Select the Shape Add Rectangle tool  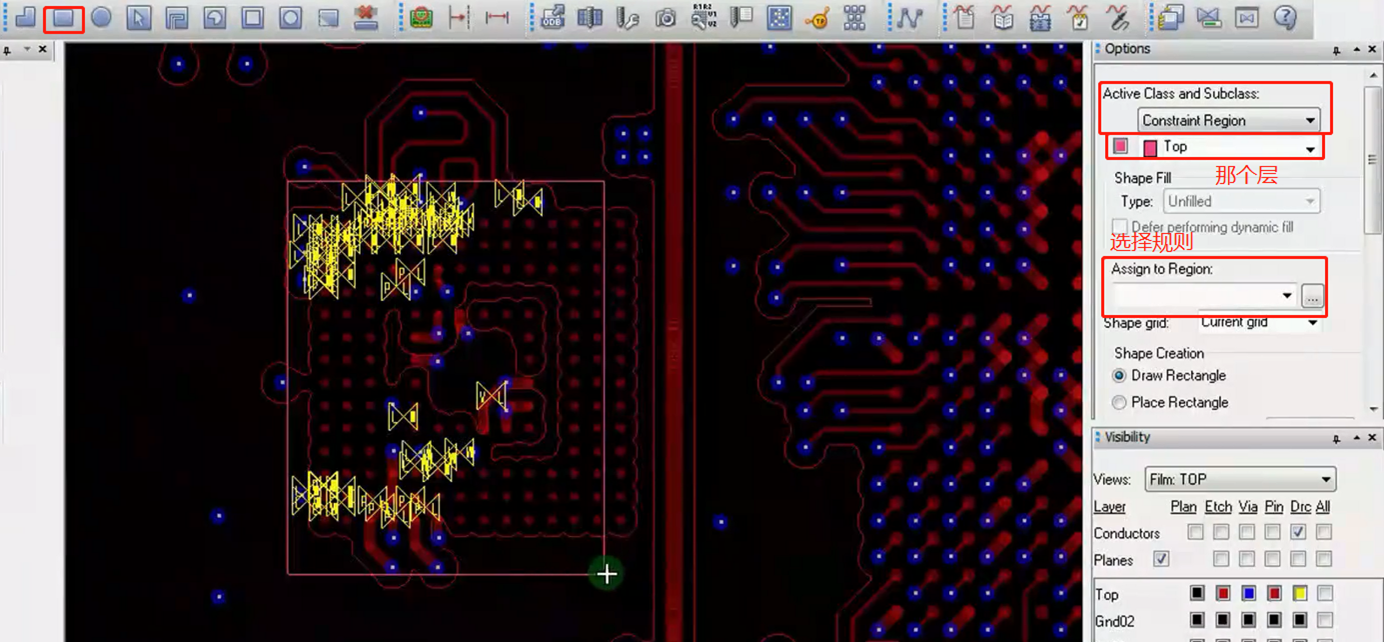[x=64, y=18]
